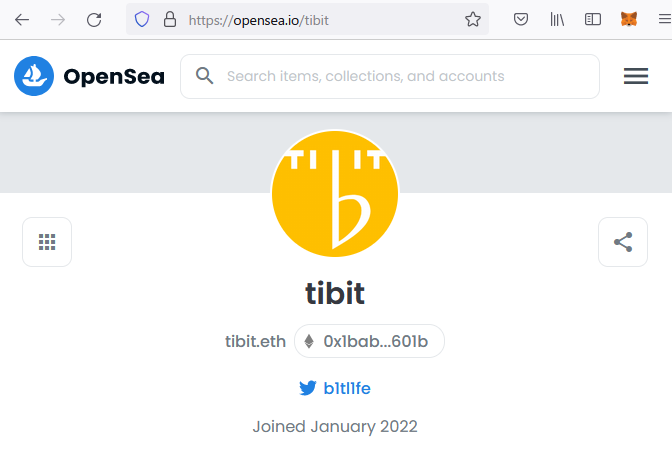Show site security info via lock icon
This screenshot has height=451, width=672.
[x=168, y=19]
